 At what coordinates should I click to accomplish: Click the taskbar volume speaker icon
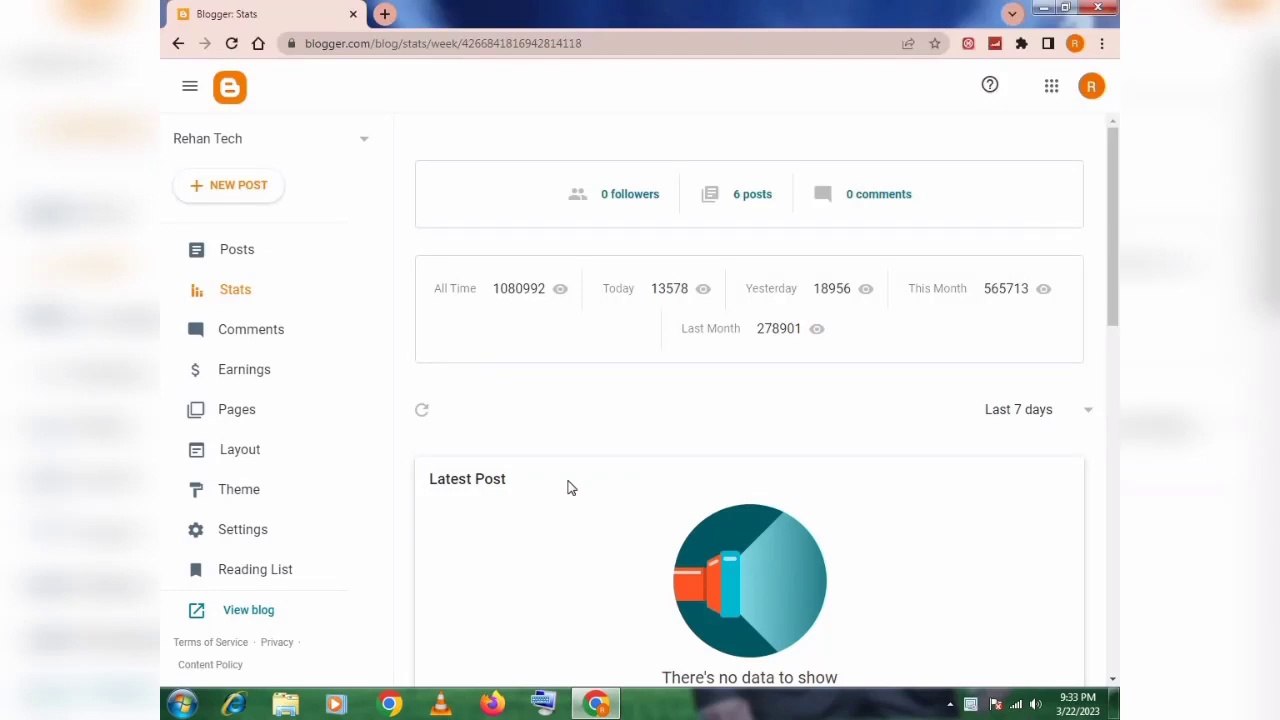[1035, 705]
